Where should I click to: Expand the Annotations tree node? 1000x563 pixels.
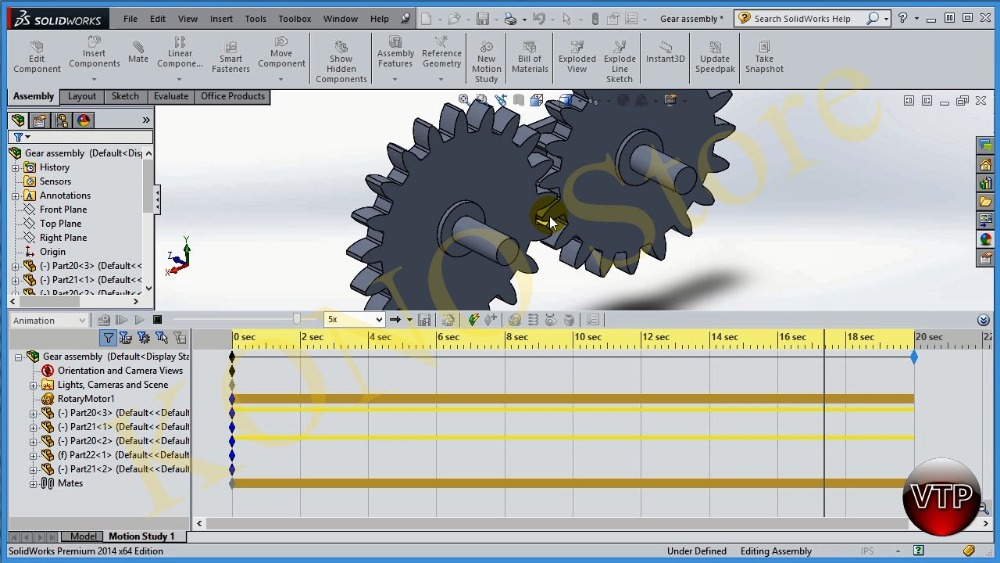pyautogui.click(x=16, y=196)
